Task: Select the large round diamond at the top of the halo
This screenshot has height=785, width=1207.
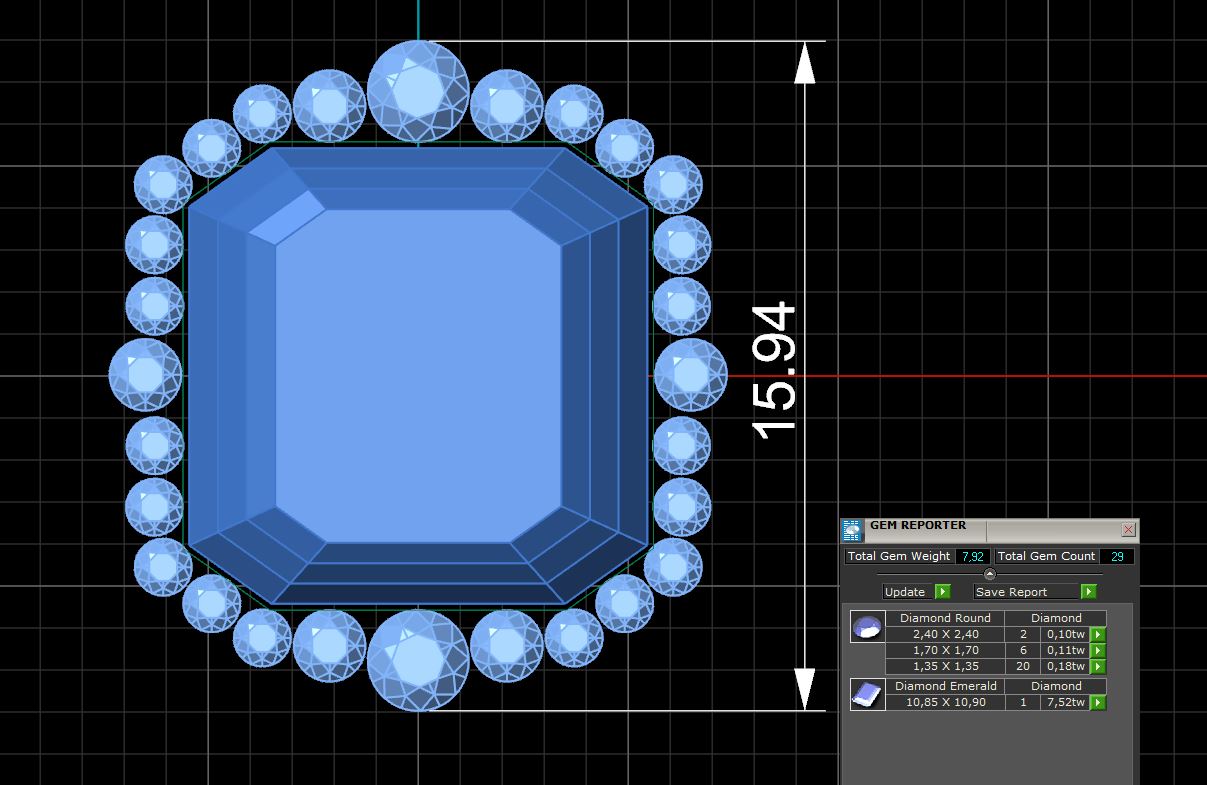Action: click(x=418, y=91)
